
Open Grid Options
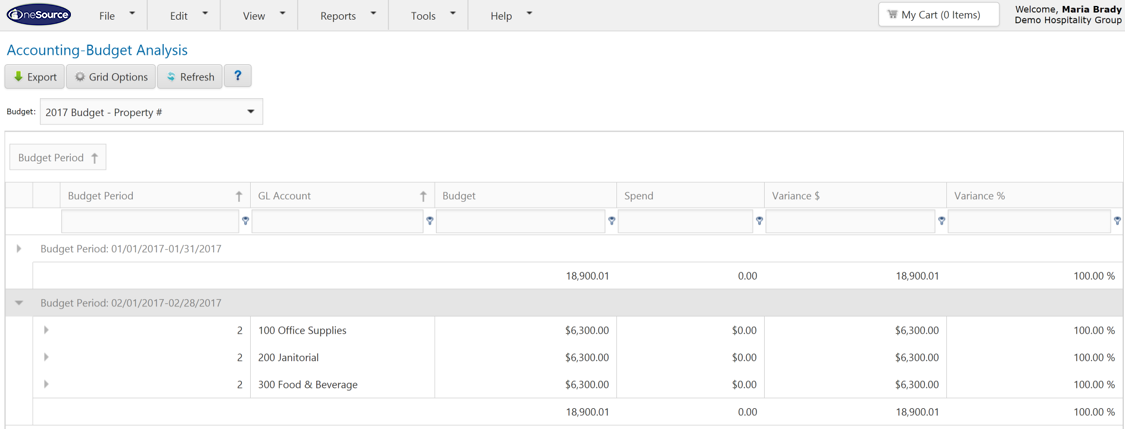point(111,77)
